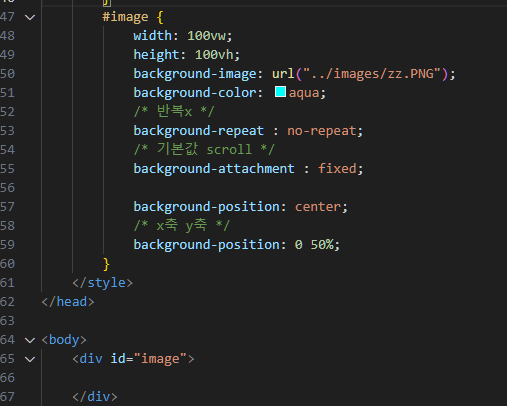507x406 pixels.
Task: Collapse the #image rule on line 47
Action: 30,17
